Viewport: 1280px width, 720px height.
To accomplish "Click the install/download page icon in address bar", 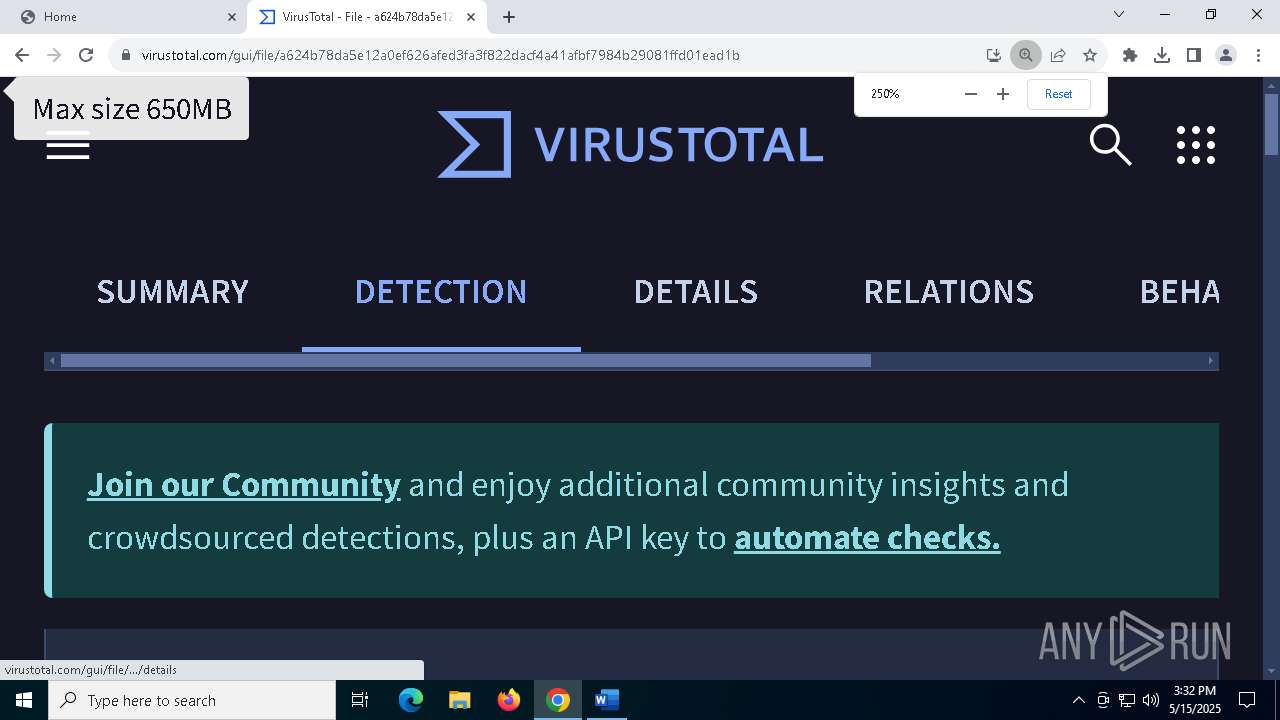I will (x=993, y=55).
